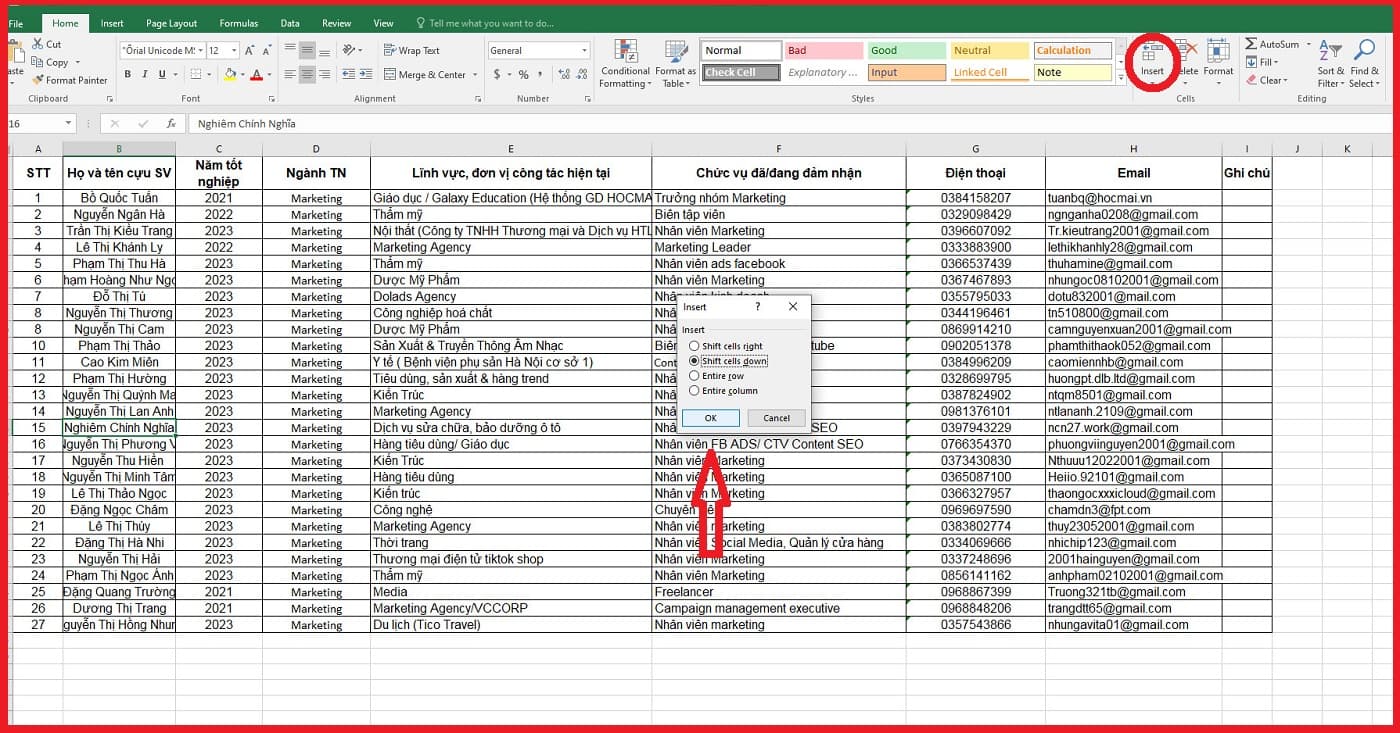Switch to the Formulas tab
The width and height of the screenshot is (1400, 733).
click(x=238, y=23)
